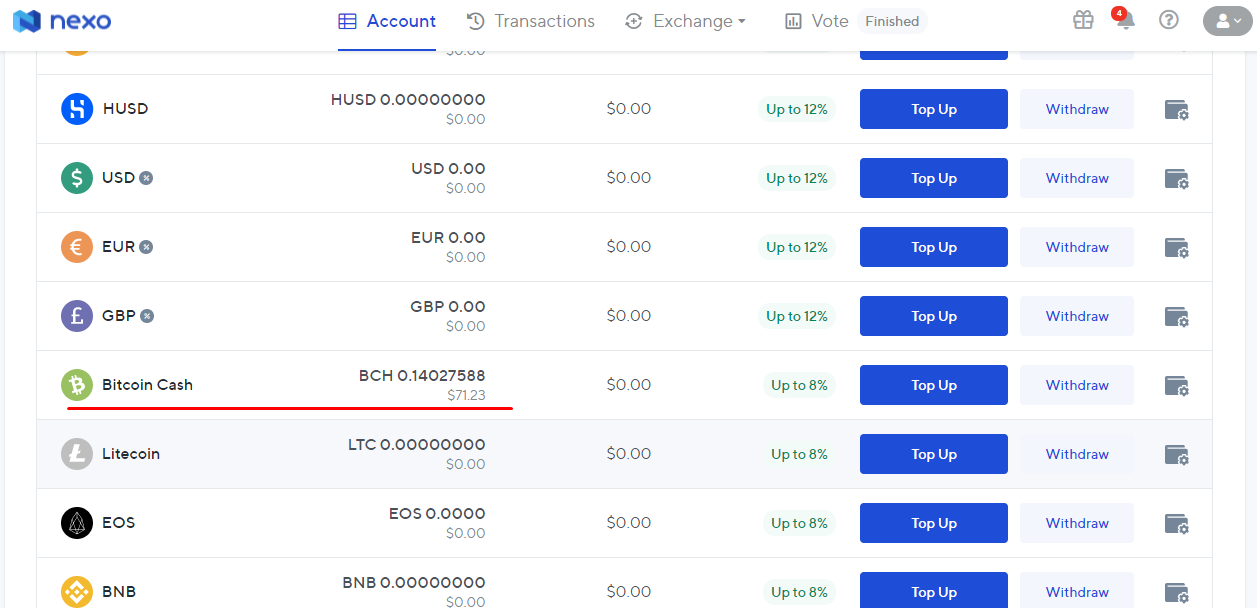Top Up the HUSD wallet
Viewport: 1257px width, 608px height.
coord(934,109)
